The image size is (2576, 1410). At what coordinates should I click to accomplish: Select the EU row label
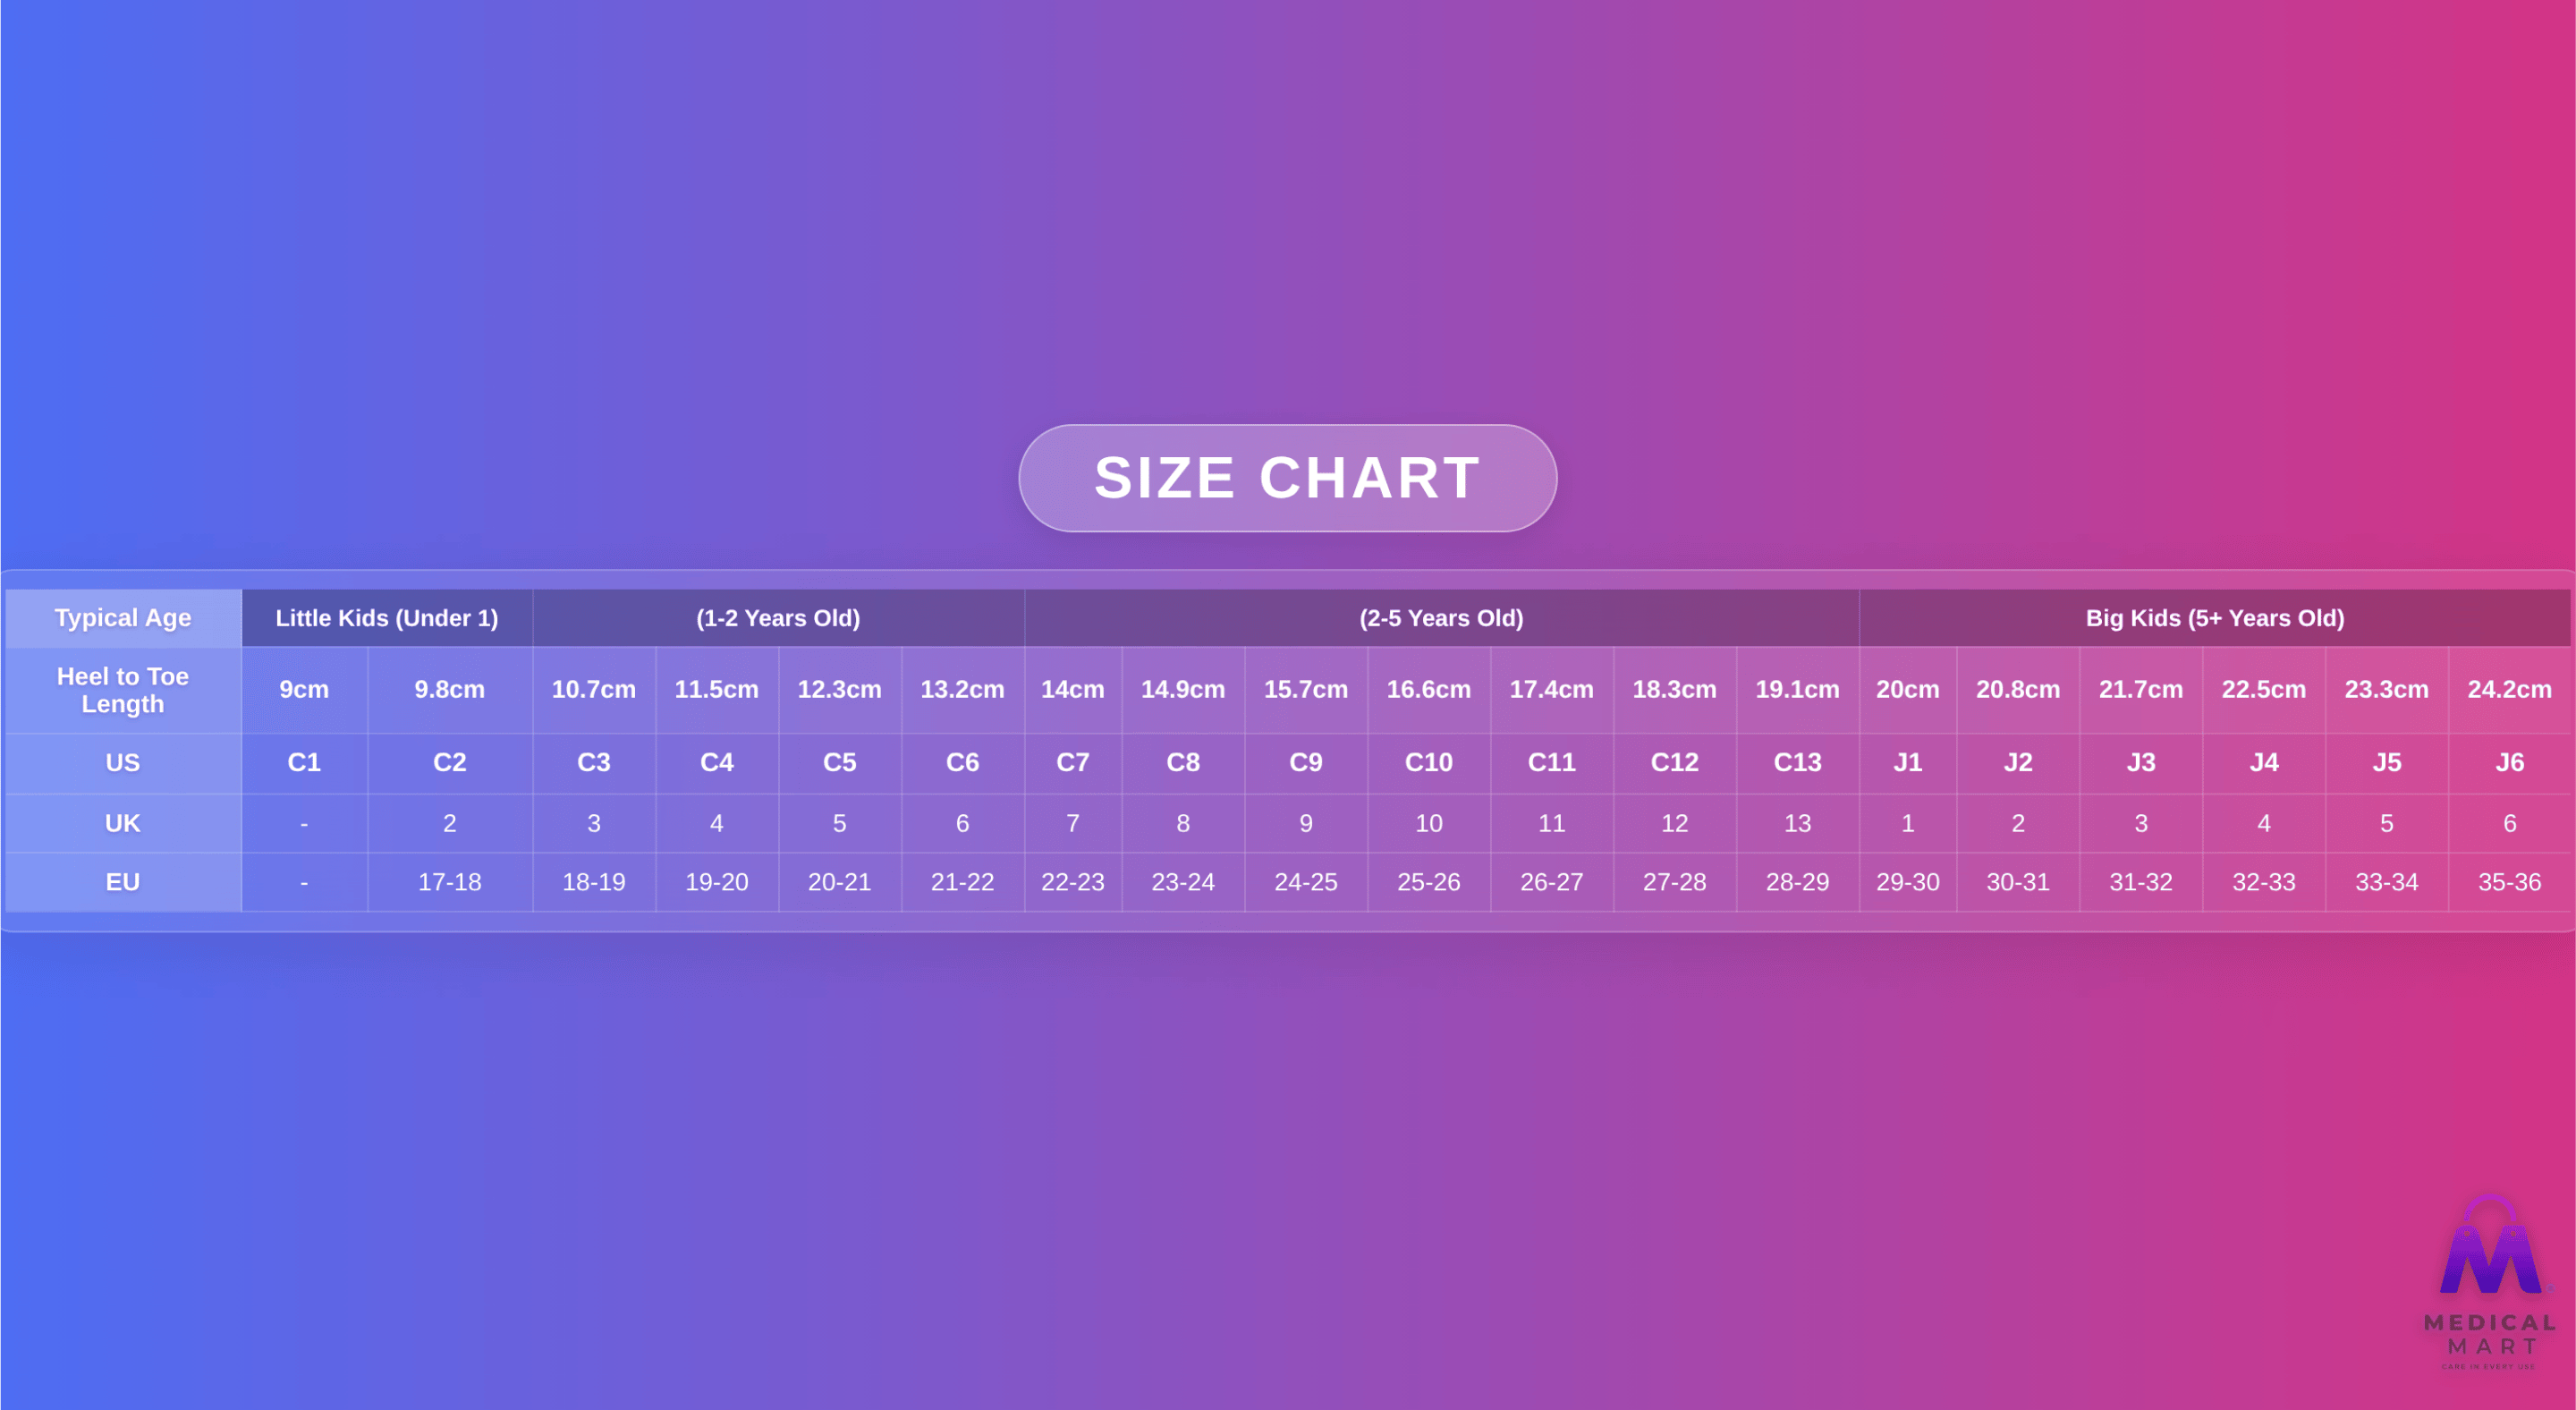point(123,882)
